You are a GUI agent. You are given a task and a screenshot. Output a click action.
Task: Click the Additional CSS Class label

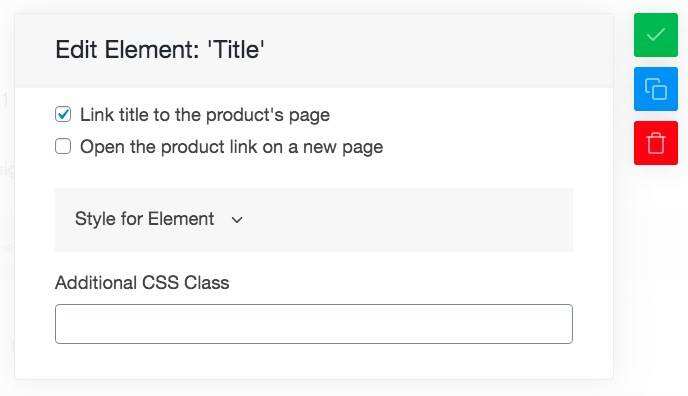tap(142, 283)
